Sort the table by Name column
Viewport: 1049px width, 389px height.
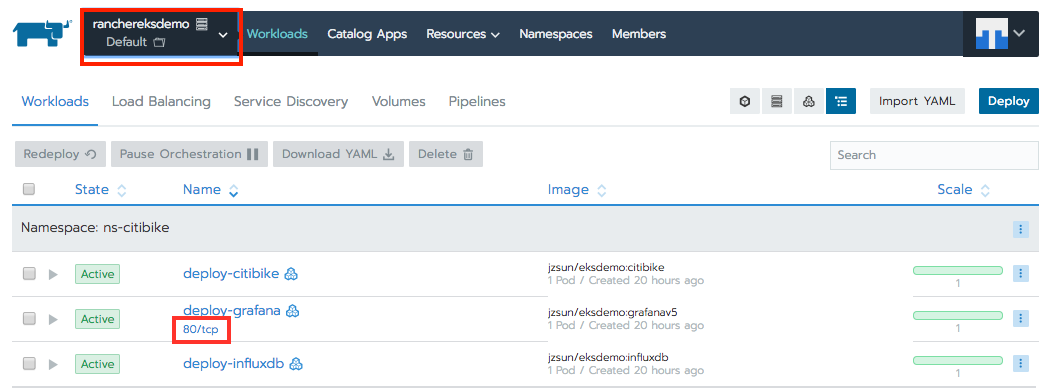tap(210, 189)
